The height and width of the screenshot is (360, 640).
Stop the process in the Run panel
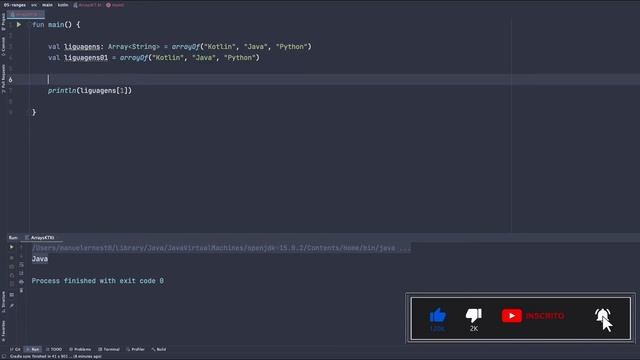point(11,258)
